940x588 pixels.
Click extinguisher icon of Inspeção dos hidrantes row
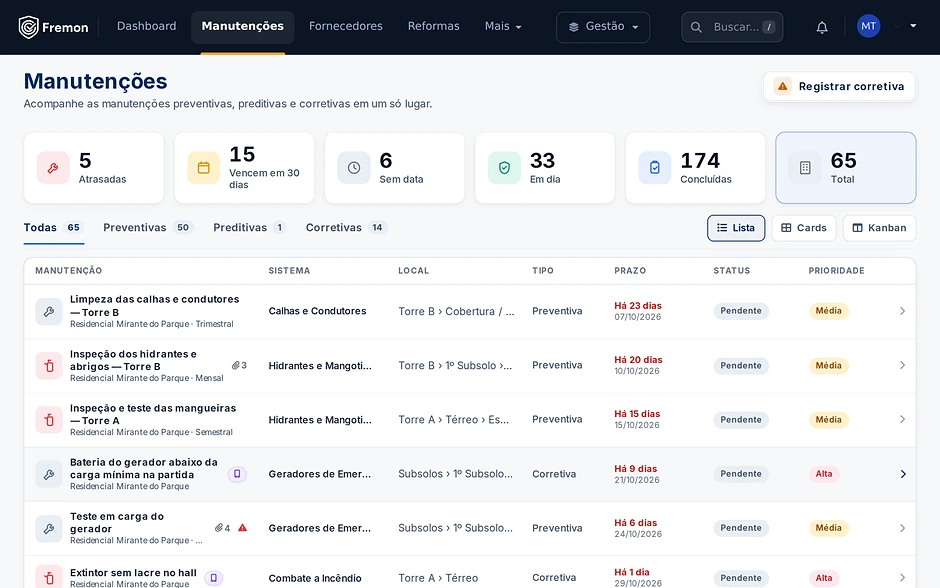[x=49, y=366]
